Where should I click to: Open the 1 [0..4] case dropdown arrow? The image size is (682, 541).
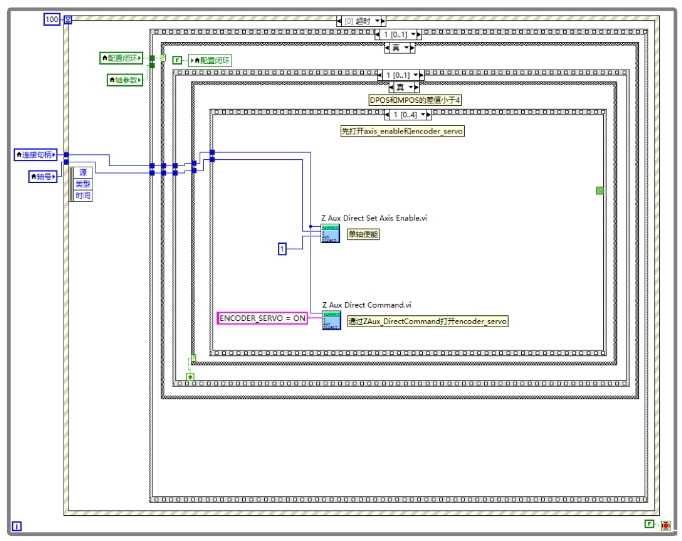[423, 115]
